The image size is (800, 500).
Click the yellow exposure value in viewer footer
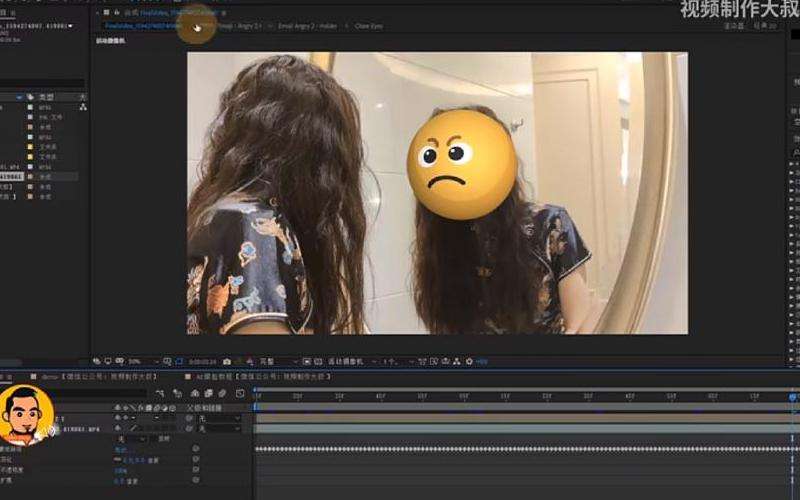click(481, 360)
